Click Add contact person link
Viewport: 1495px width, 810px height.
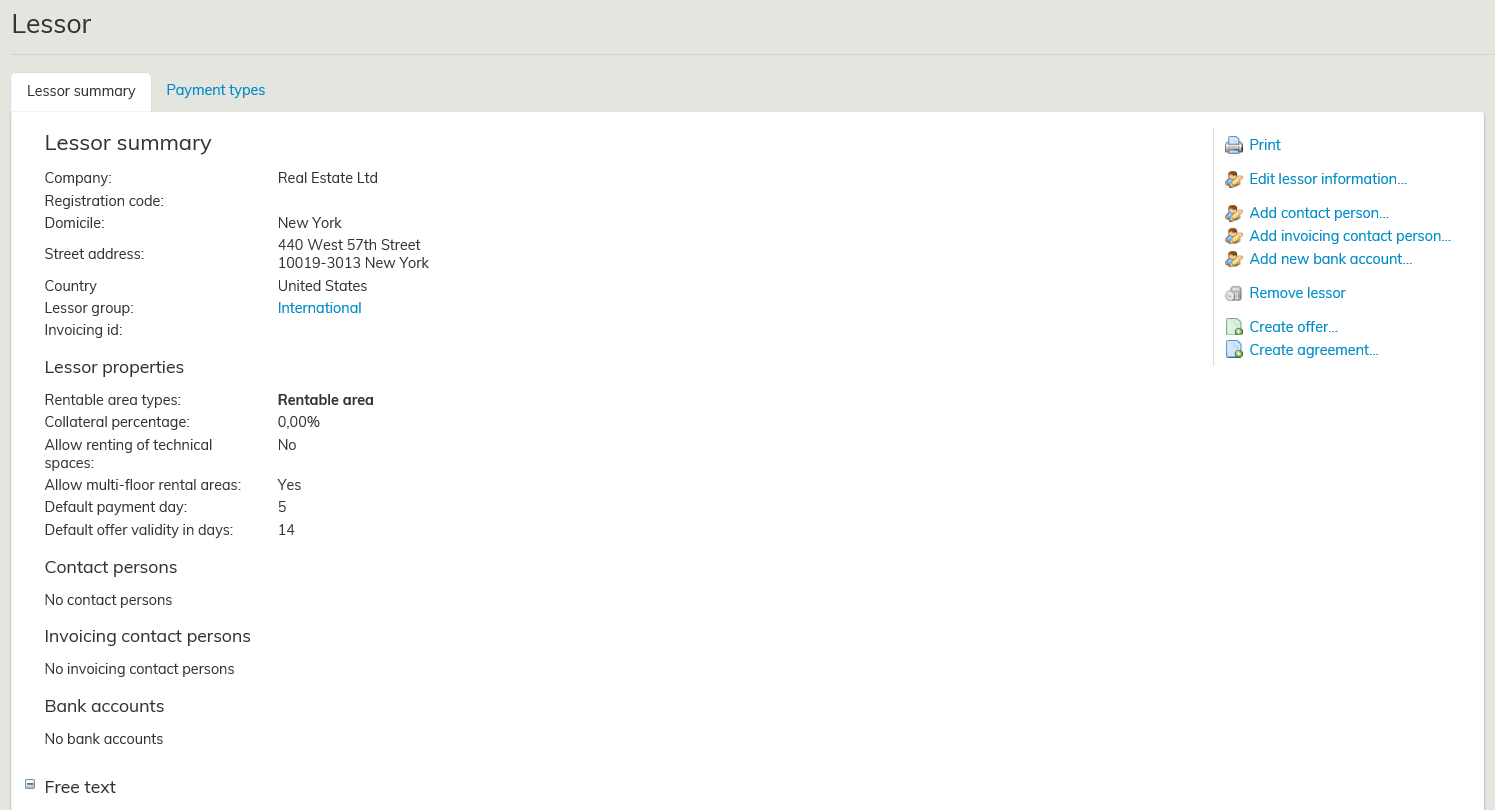1319,213
